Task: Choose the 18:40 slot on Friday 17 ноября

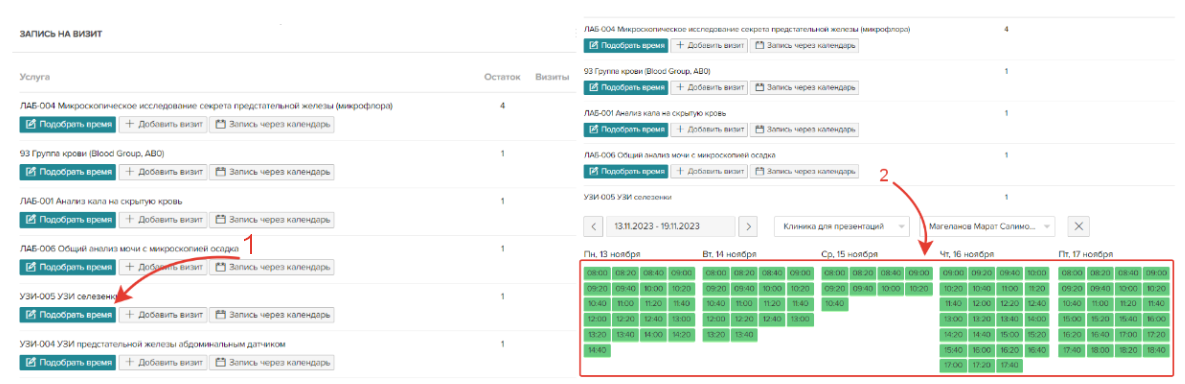Action: point(1156,351)
